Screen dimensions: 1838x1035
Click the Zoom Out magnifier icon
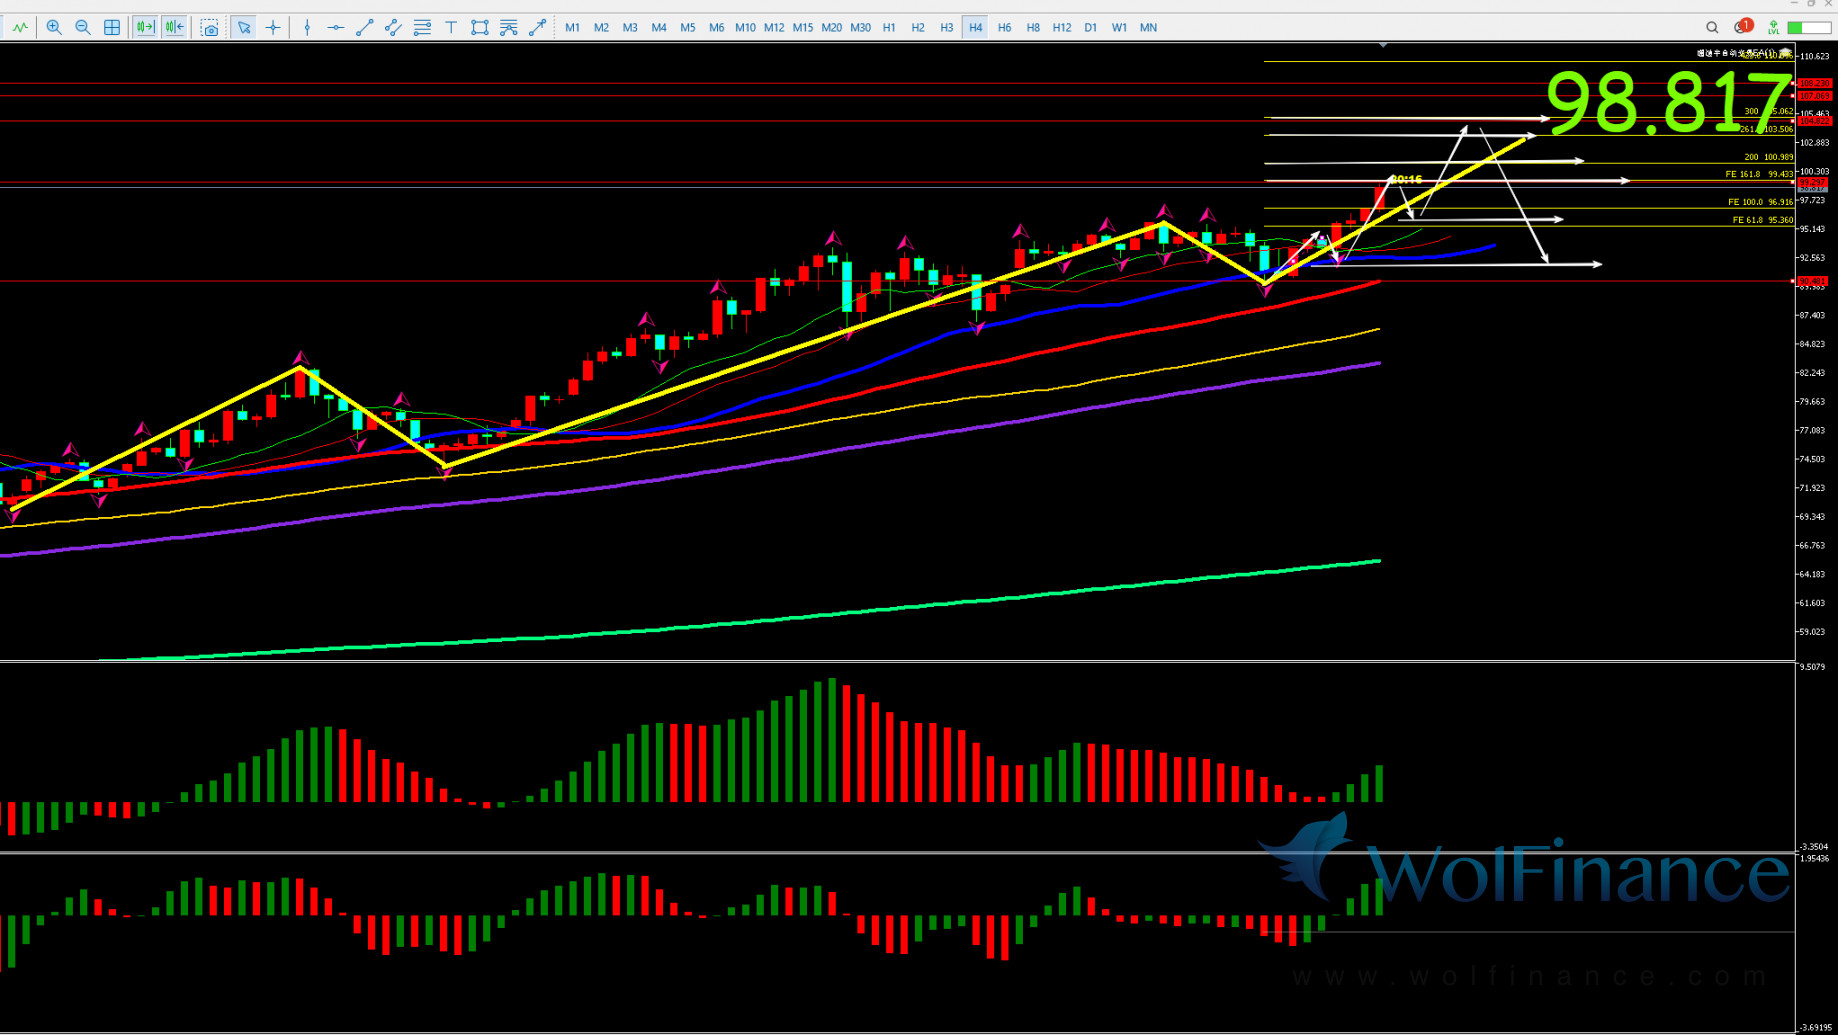point(83,28)
